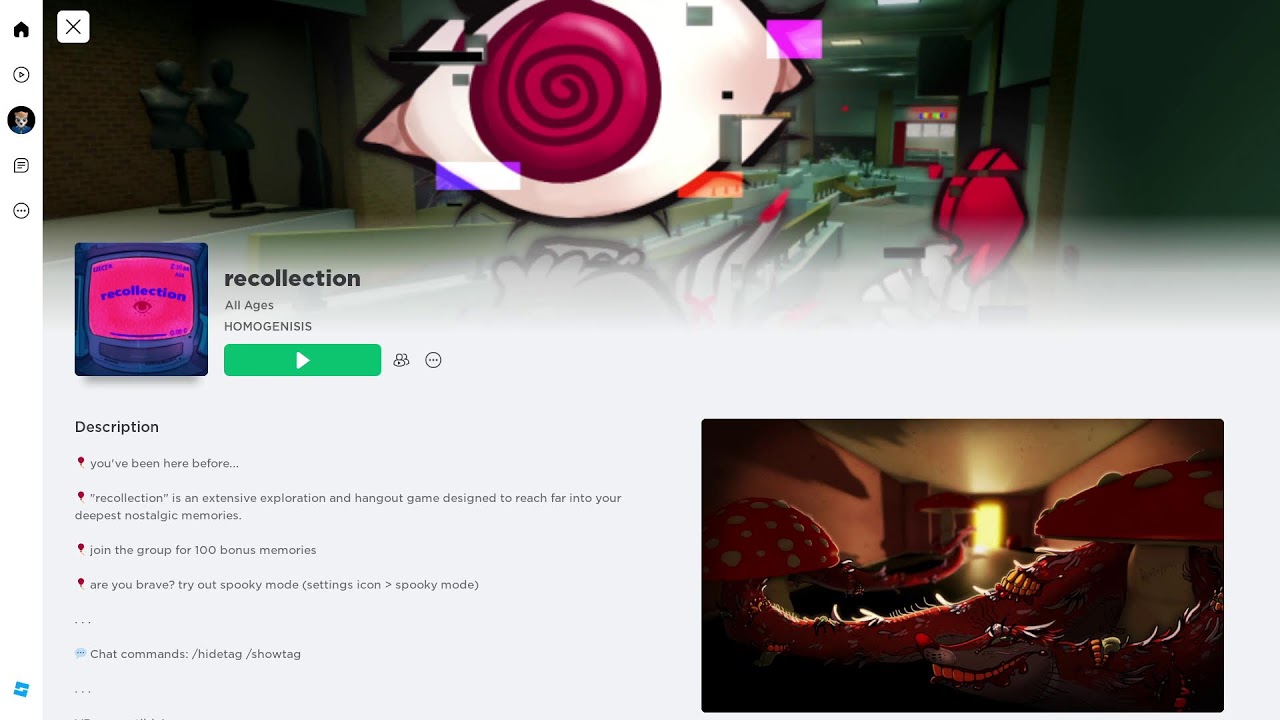1280x720 pixels.
Task: Click the All Ages rating label
Action: click(x=249, y=306)
